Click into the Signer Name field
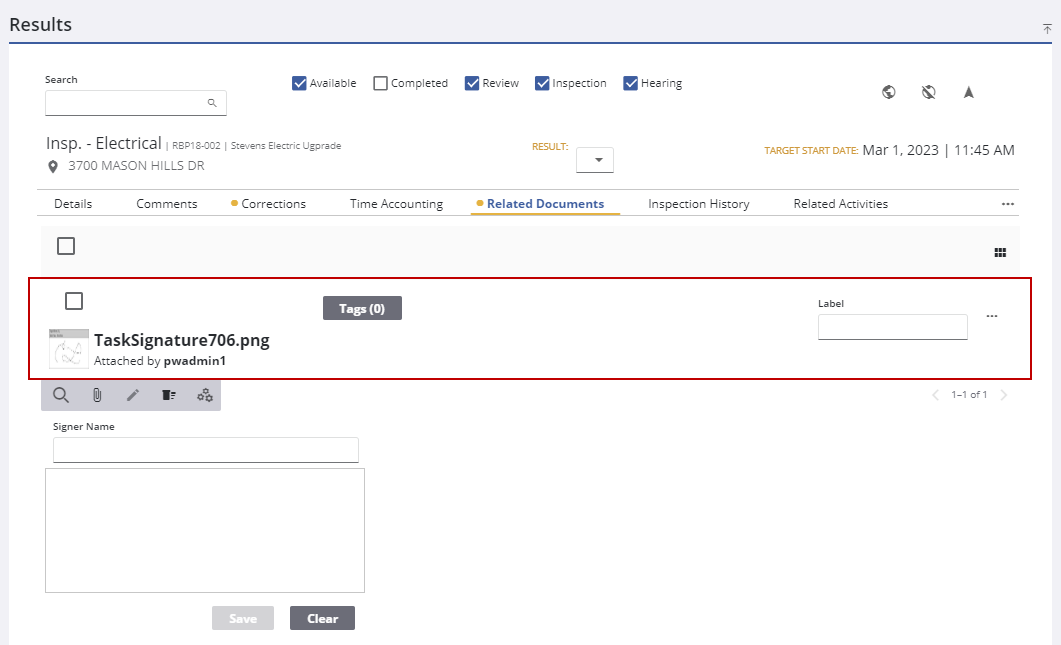Screen dimensions: 1061x645 [x=205, y=450]
